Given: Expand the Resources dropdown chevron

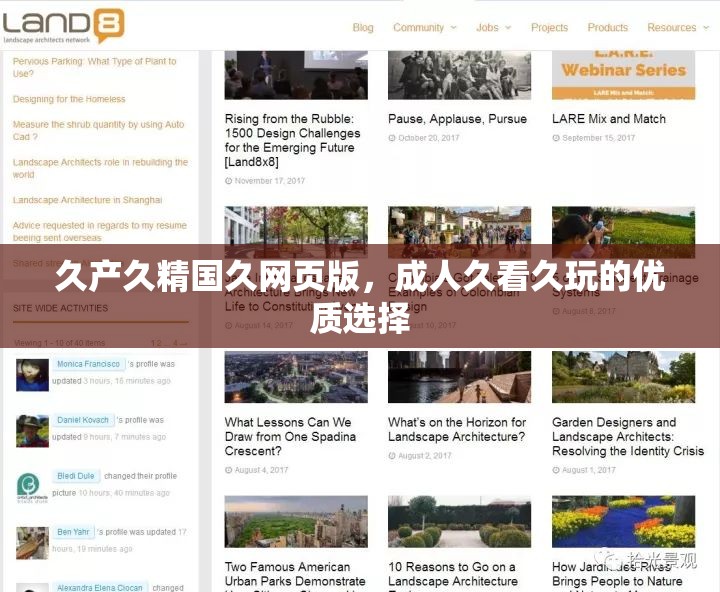Looking at the screenshot, I should pyautogui.click(x=706, y=28).
